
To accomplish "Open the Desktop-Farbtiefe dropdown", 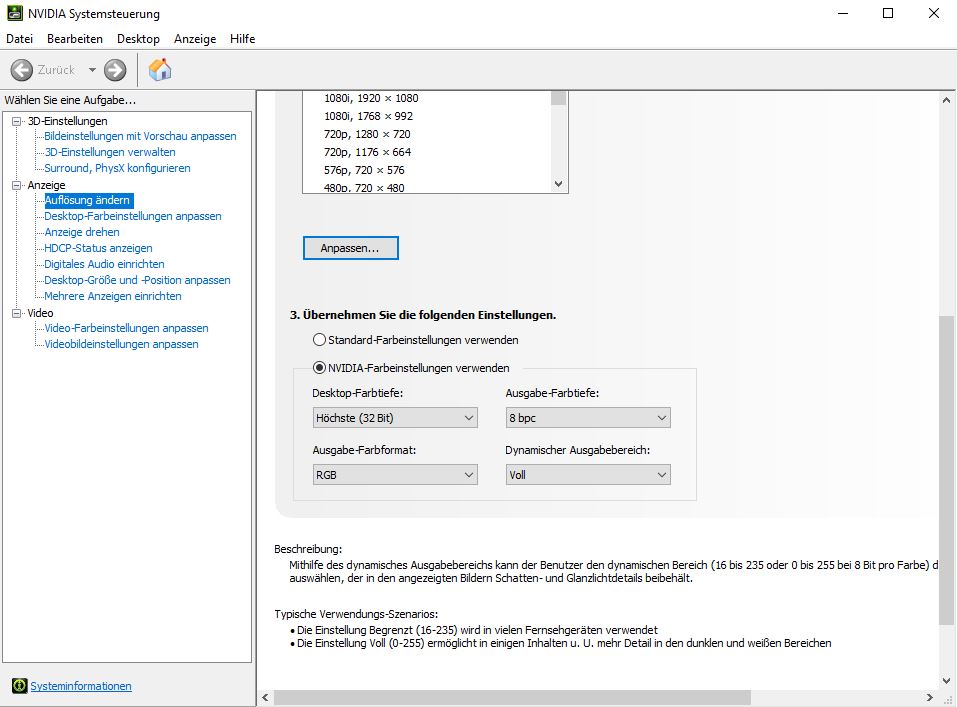I will 395,418.
